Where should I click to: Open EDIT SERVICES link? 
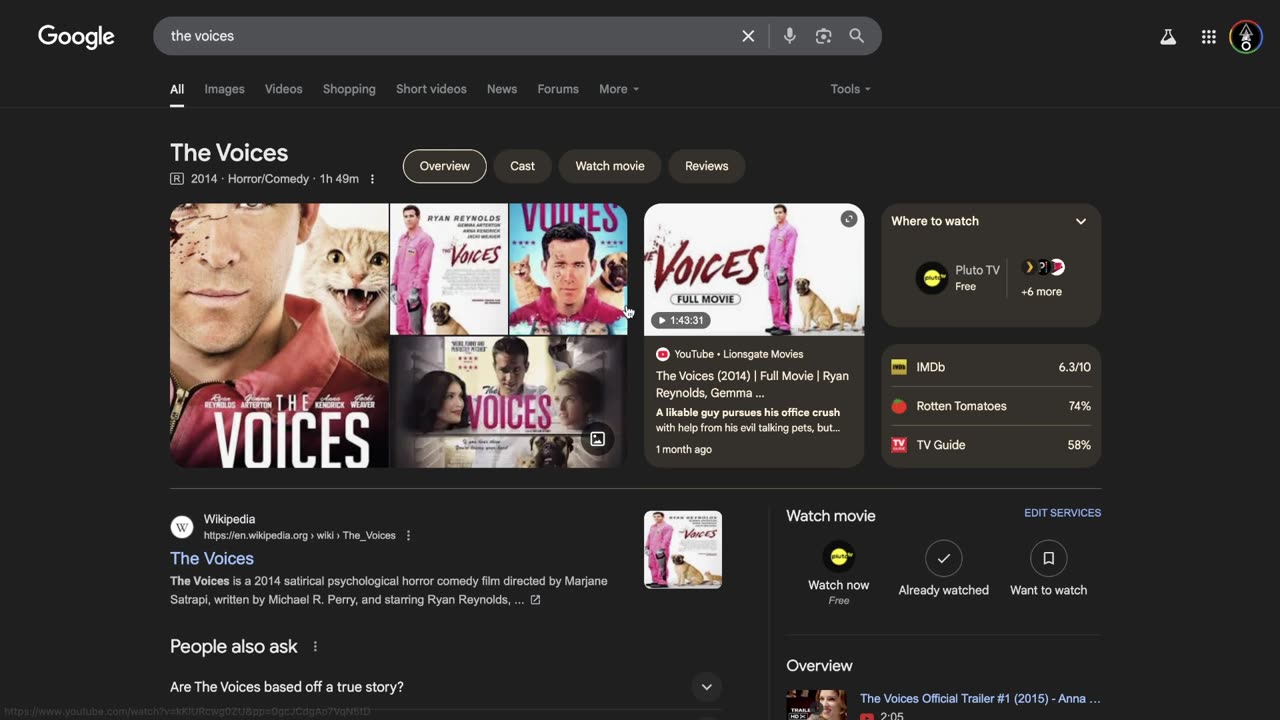pos(1062,513)
